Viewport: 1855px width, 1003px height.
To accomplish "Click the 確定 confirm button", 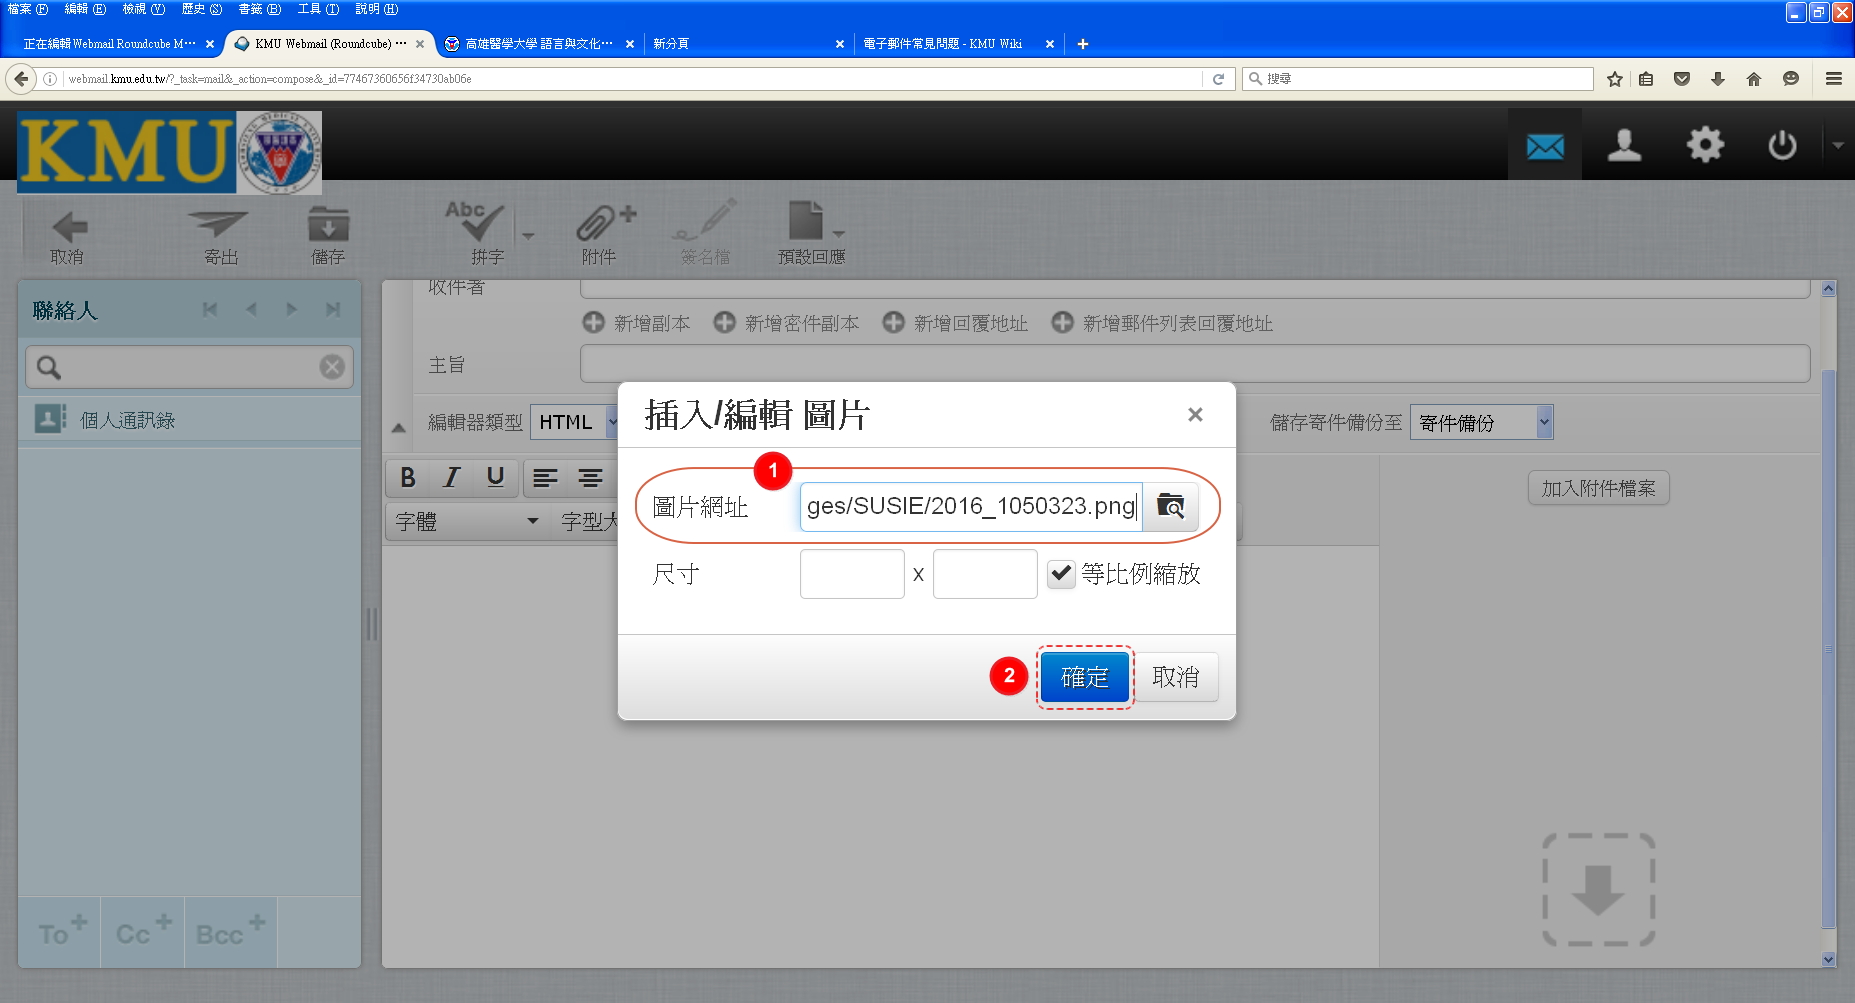I will click(x=1085, y=678).
